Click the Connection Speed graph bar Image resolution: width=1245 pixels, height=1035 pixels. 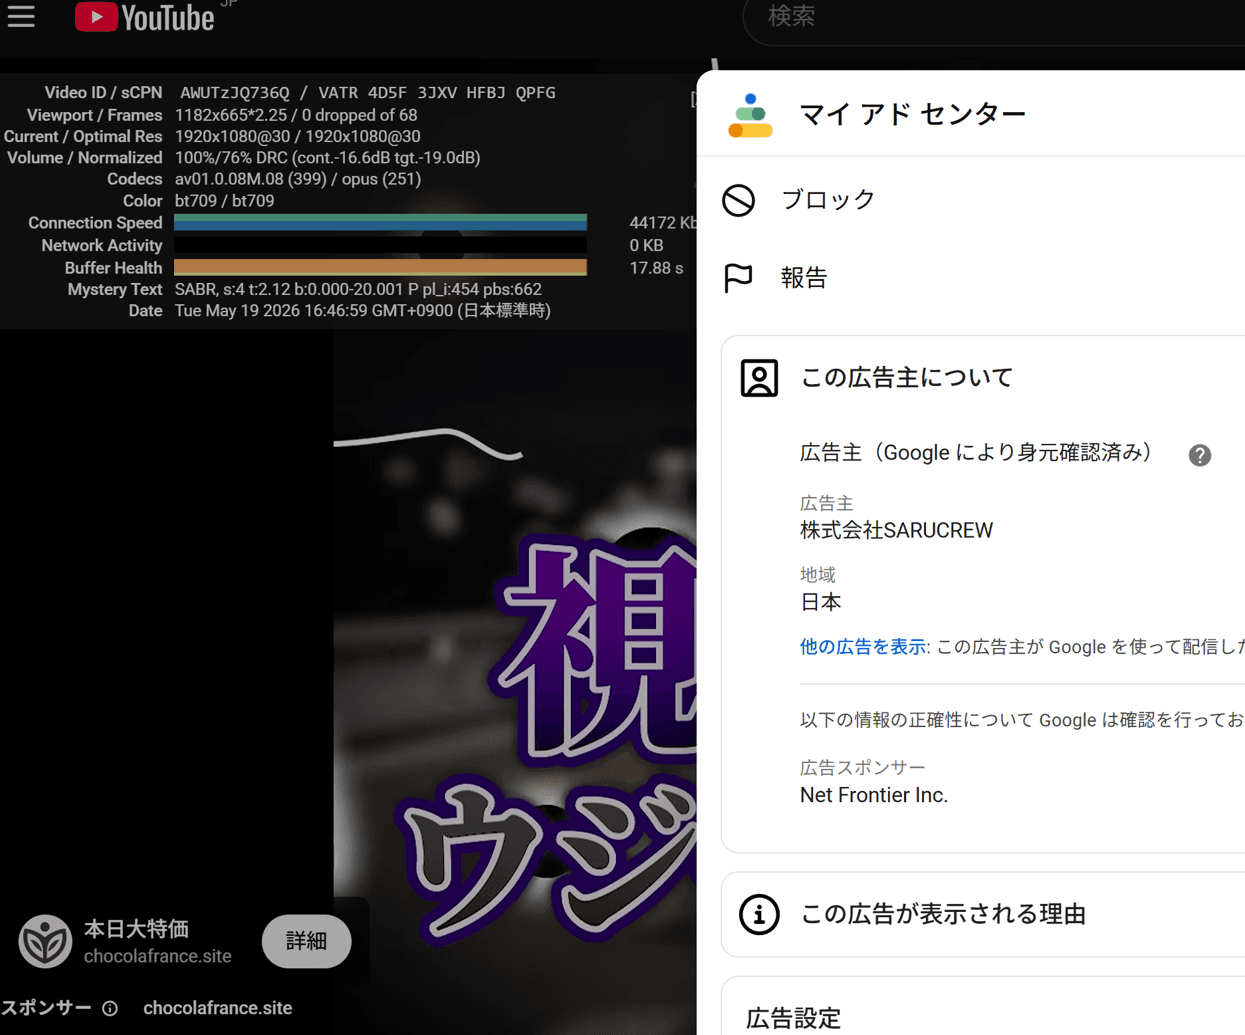[380, 223]
